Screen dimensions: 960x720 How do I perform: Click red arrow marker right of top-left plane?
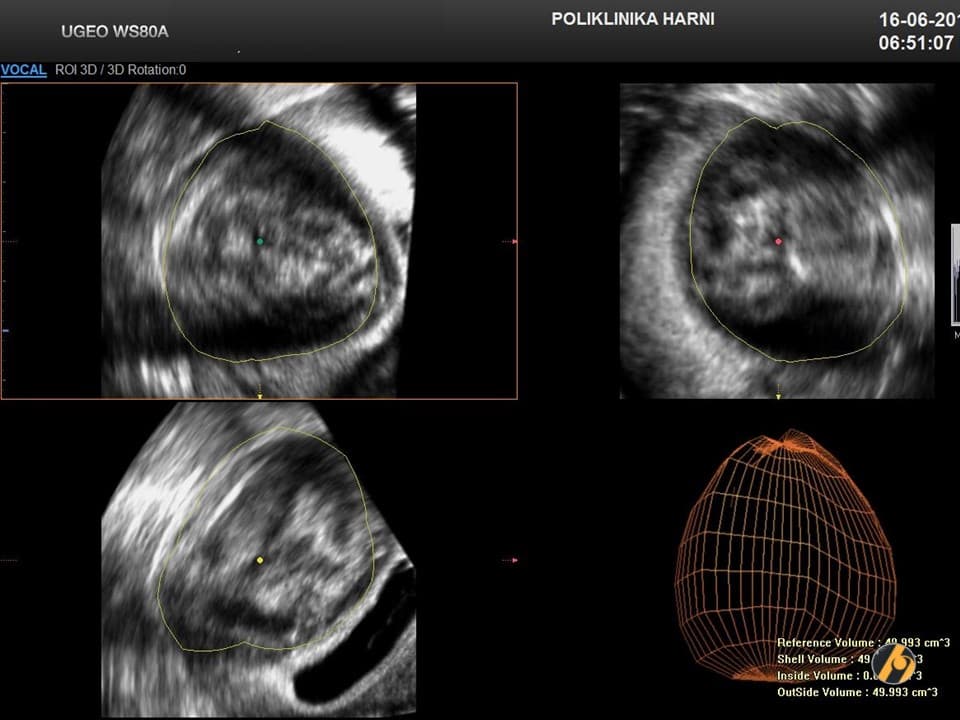(514, 241)
